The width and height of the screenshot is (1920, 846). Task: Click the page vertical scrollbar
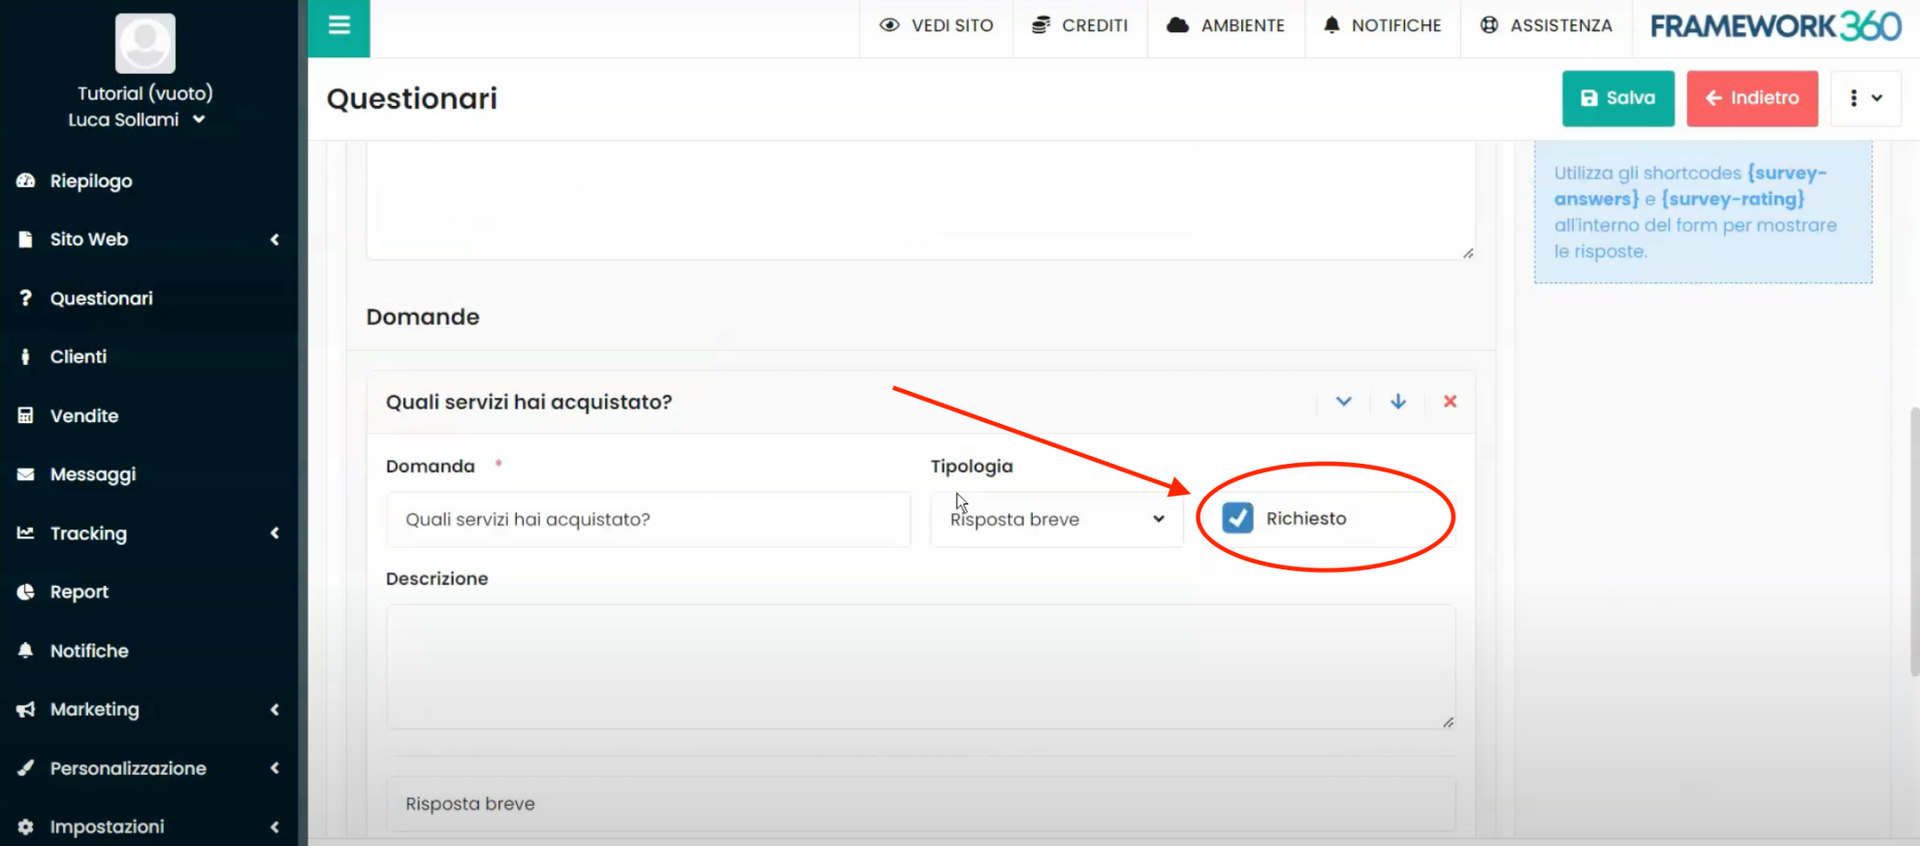[x=1913, y=540]
